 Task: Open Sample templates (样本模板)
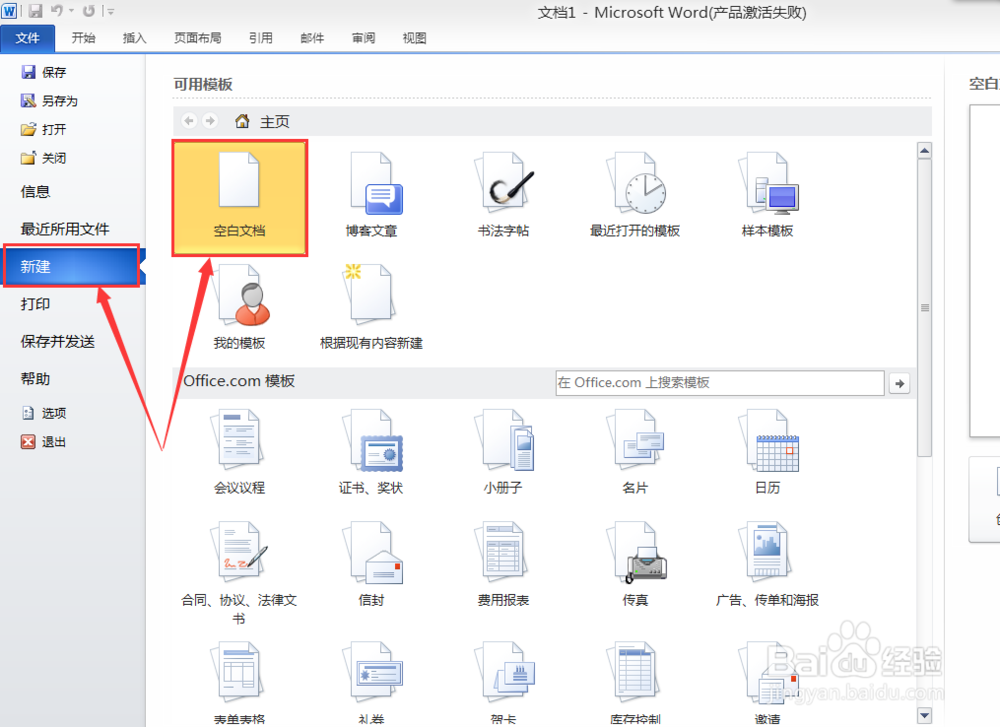coord(767,196)
